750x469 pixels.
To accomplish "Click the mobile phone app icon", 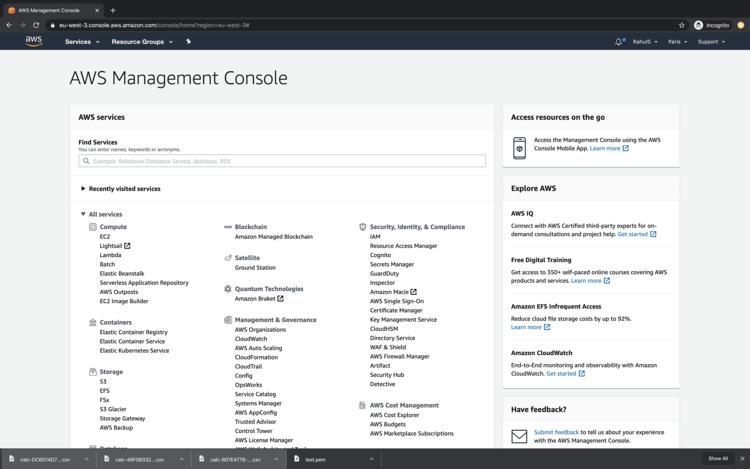I will [519, 148].
